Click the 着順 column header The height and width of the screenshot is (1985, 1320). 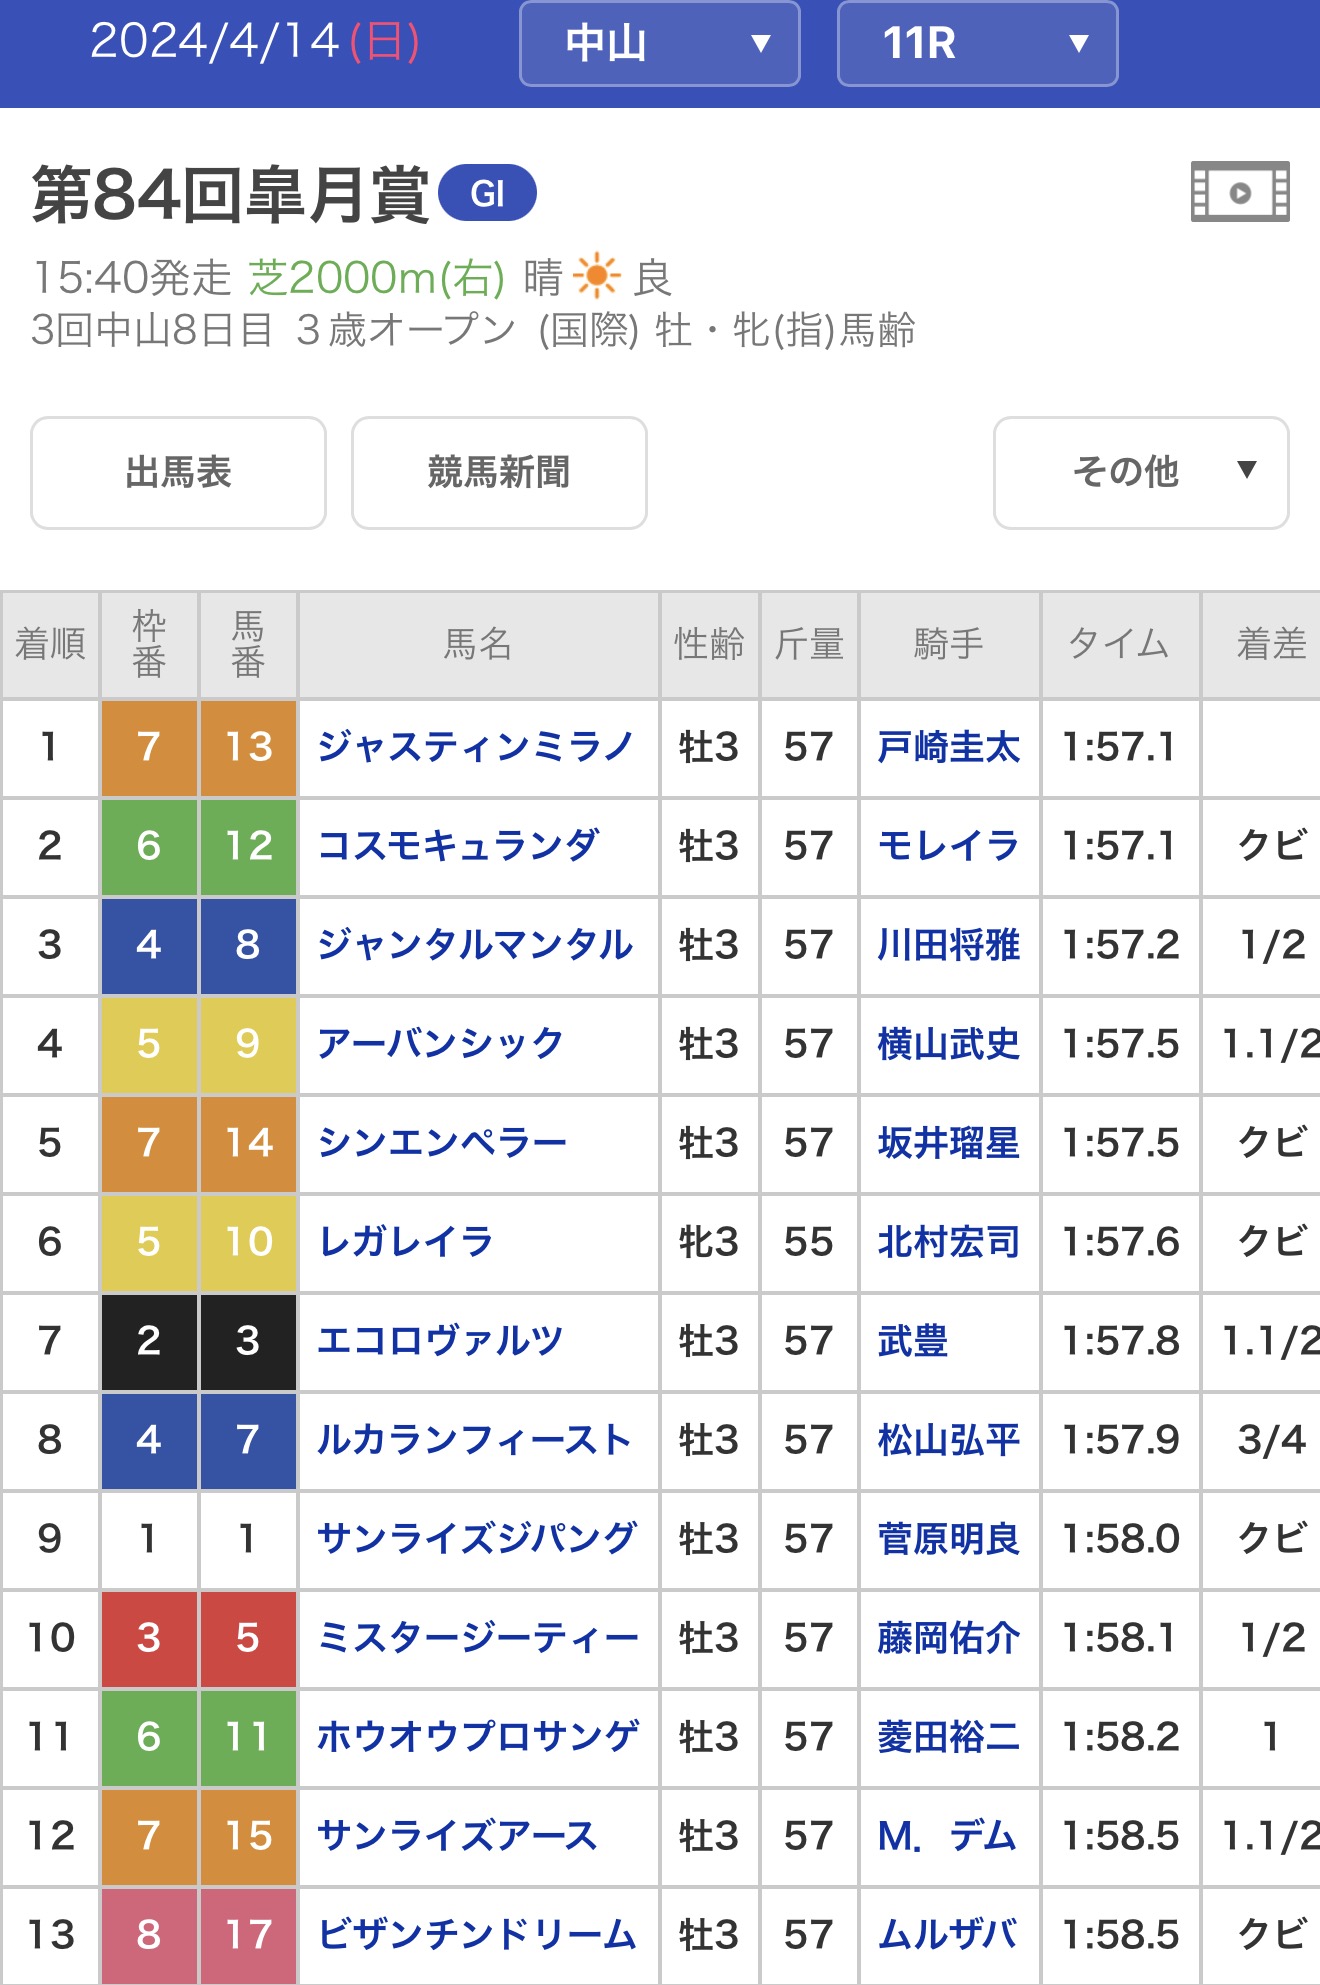coord(50,644)
